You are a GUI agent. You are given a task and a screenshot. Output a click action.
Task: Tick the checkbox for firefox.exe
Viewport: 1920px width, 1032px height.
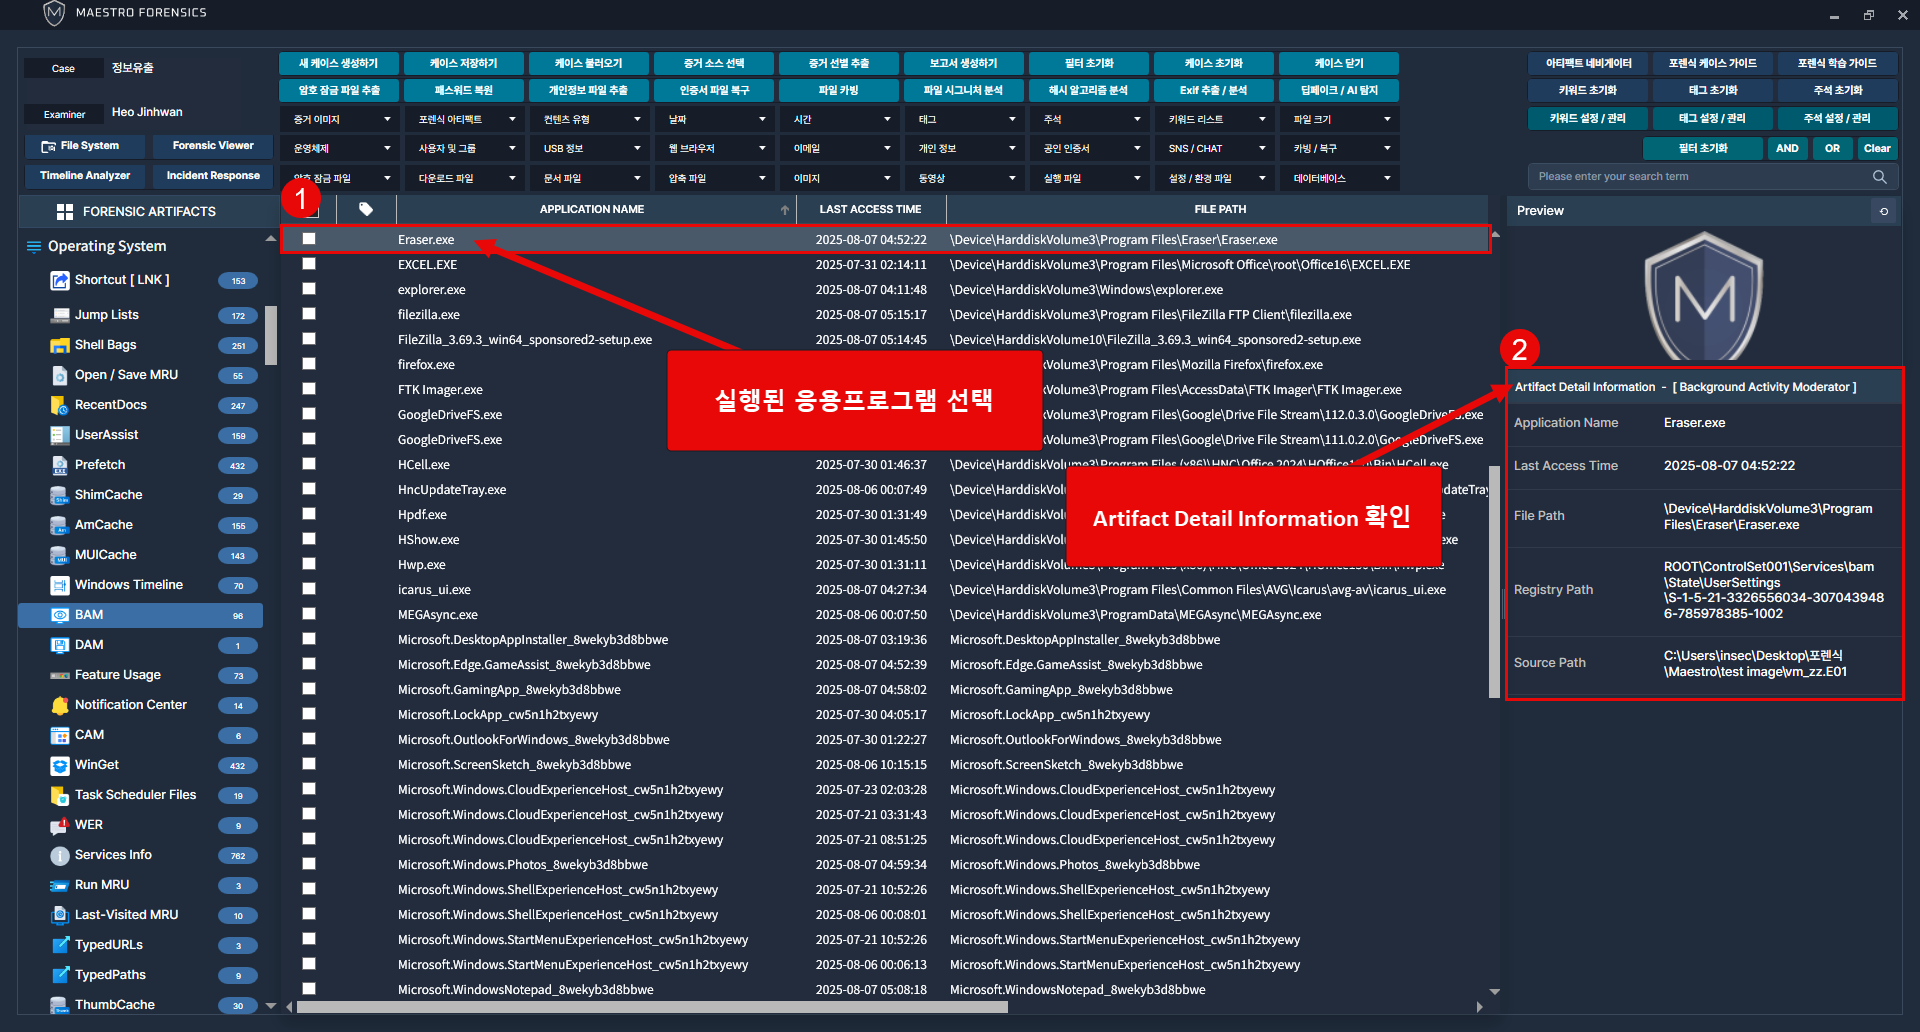click(x=309, y=364)
